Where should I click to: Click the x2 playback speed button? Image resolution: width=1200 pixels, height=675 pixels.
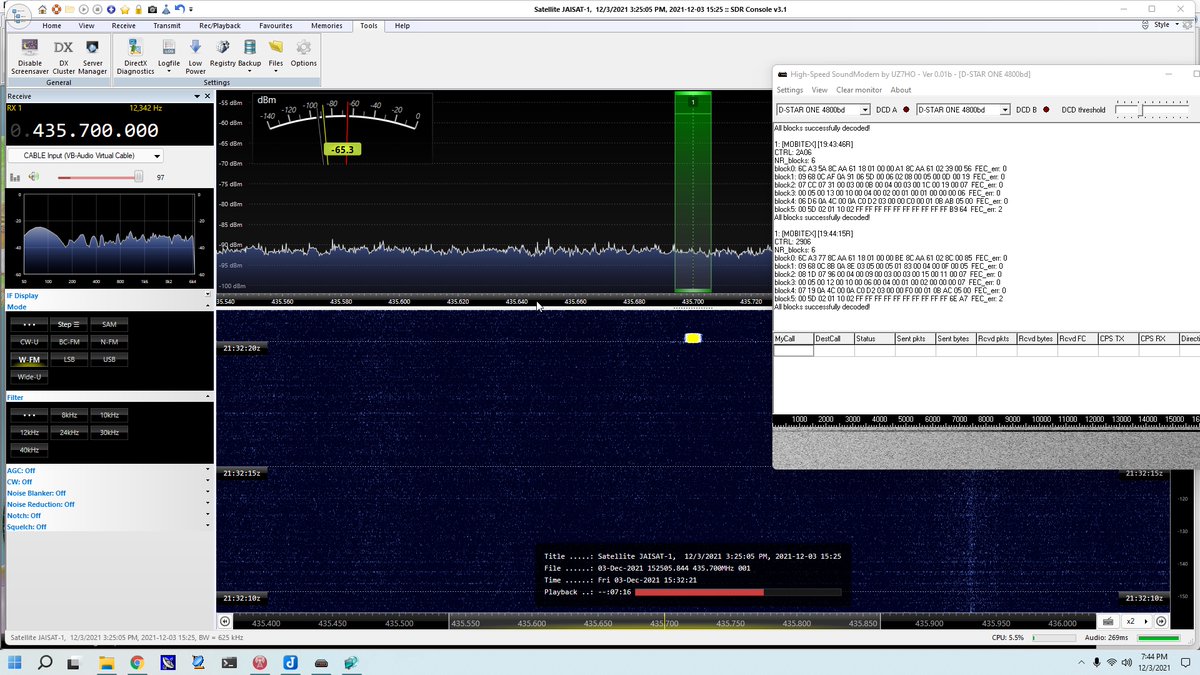[1132, 621]
